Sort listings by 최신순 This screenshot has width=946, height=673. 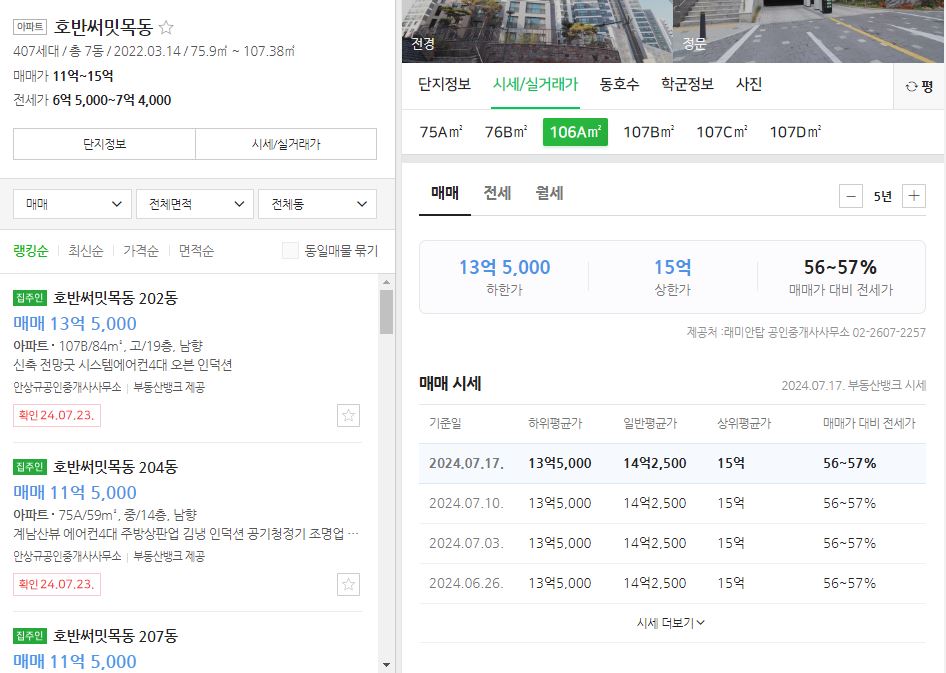tap(86, 251)
